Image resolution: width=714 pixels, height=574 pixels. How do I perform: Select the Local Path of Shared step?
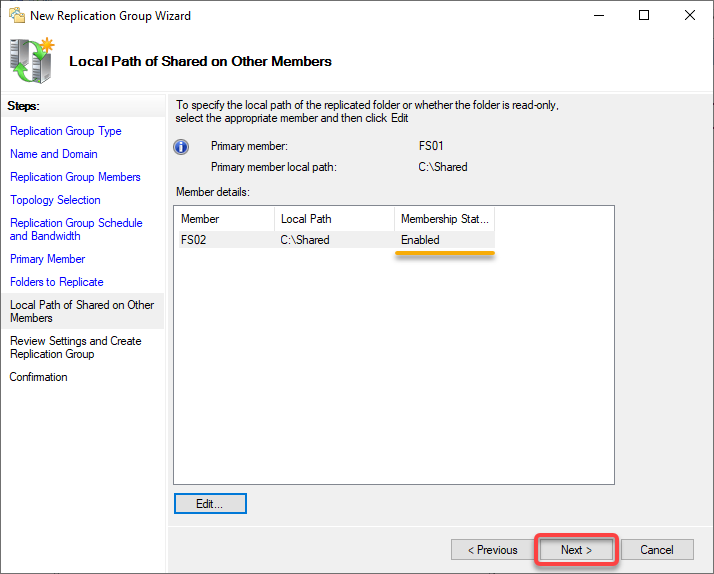pos(83,311)
